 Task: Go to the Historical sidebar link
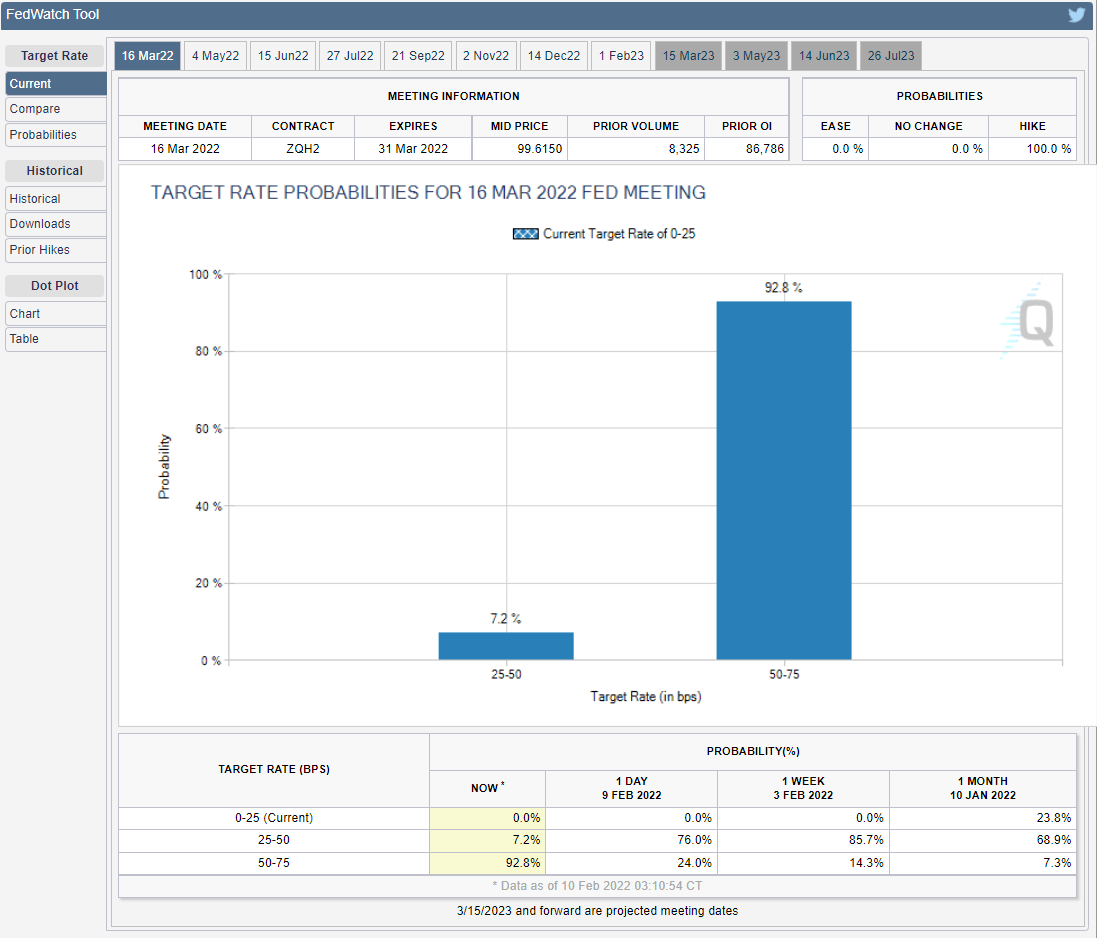click(55, 199)
